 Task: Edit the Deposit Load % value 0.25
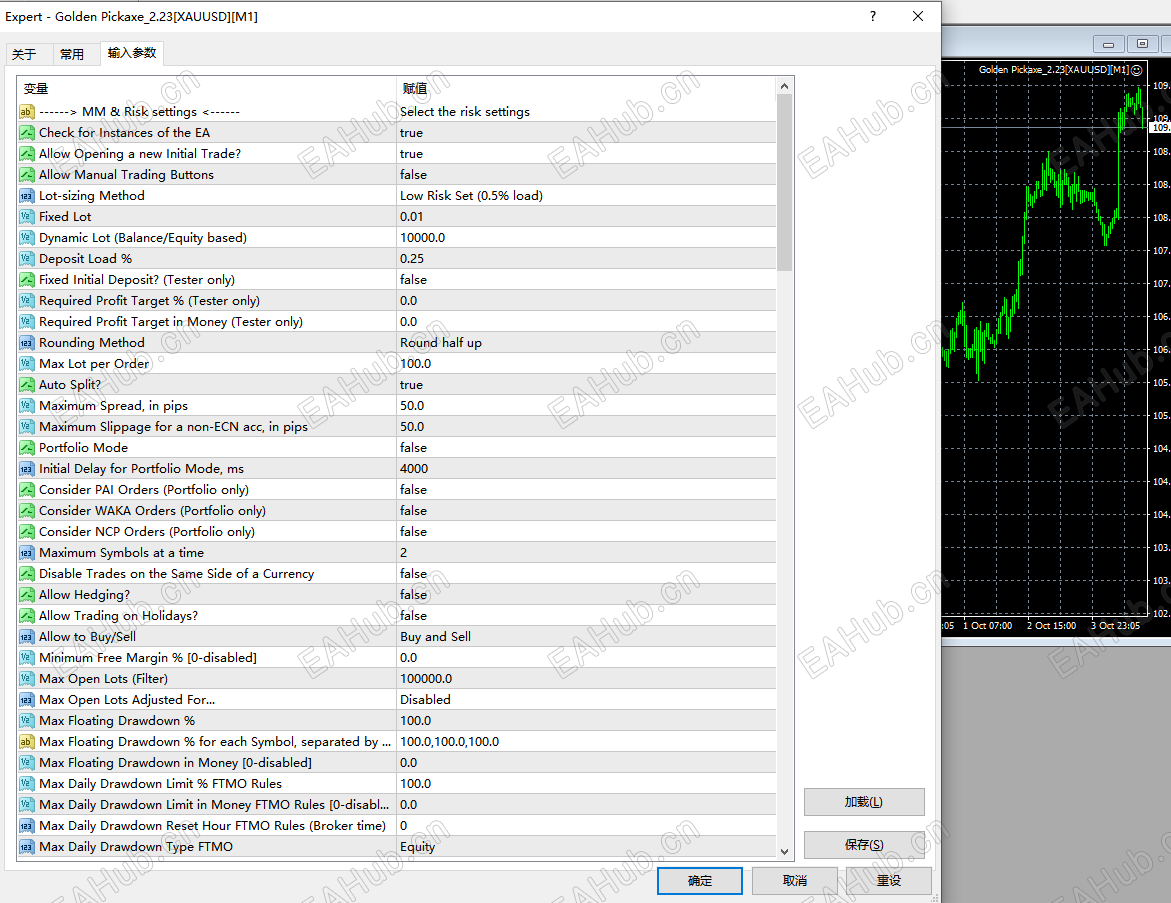(x=586, y=258)
